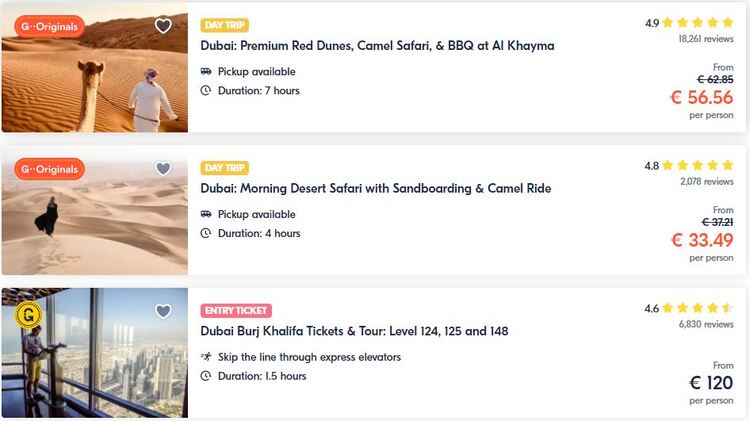Click pickup van icon for Red Dunes tour
Screen dimensions: 750x421
(x=206, y=71)
